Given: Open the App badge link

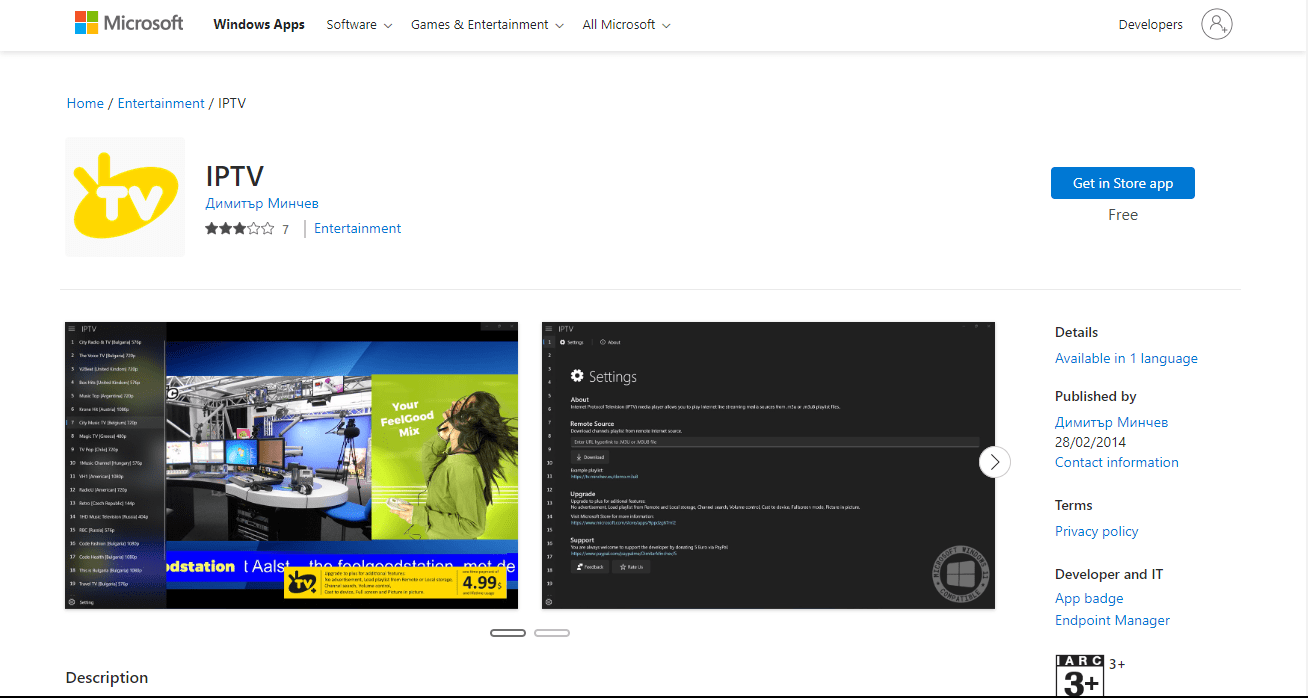Looking at the screenshot, I should point(1089,598).
